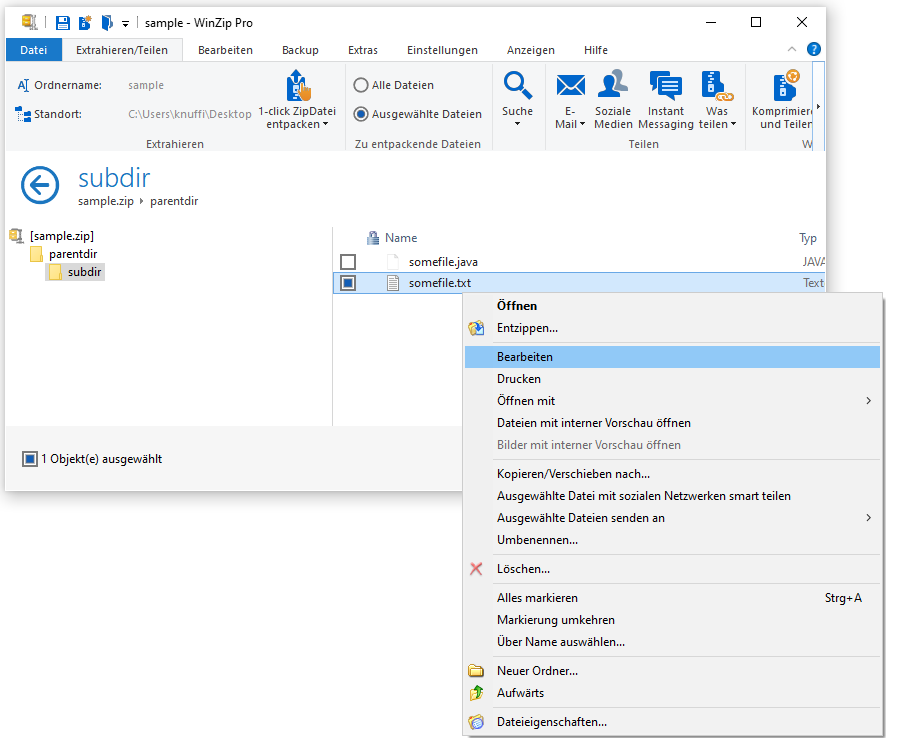Open the quick access toolbar customize arrow
918x751 pixels.
click(125, 24)
